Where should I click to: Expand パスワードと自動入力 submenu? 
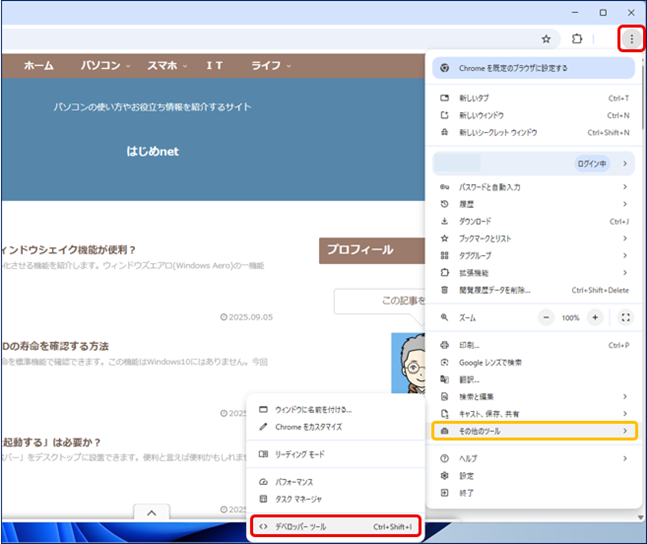click(533, 187)
